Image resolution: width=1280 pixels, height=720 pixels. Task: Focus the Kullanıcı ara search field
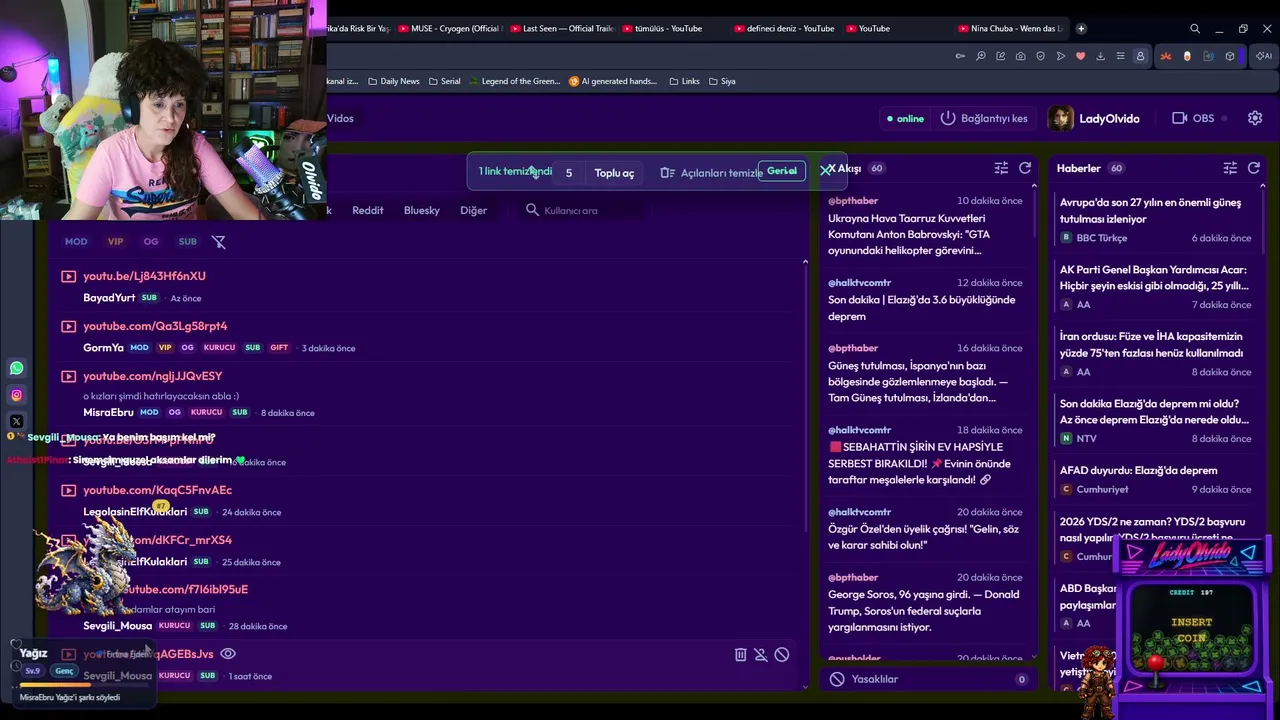pyautogui.click(x=583, y=210)
